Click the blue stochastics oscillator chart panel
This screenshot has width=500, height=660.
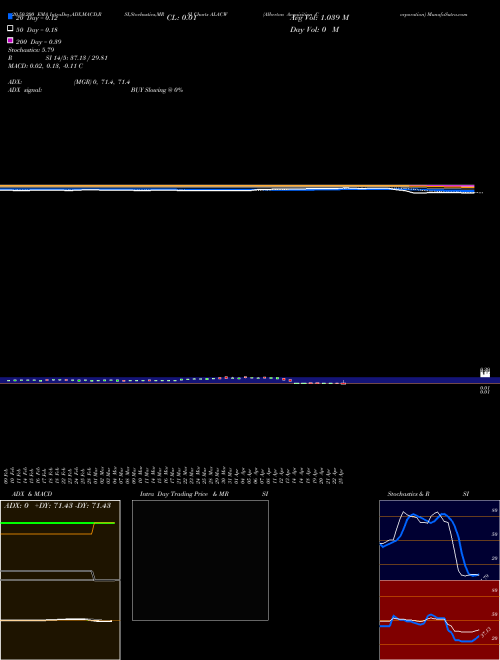[x=439, y=540]
